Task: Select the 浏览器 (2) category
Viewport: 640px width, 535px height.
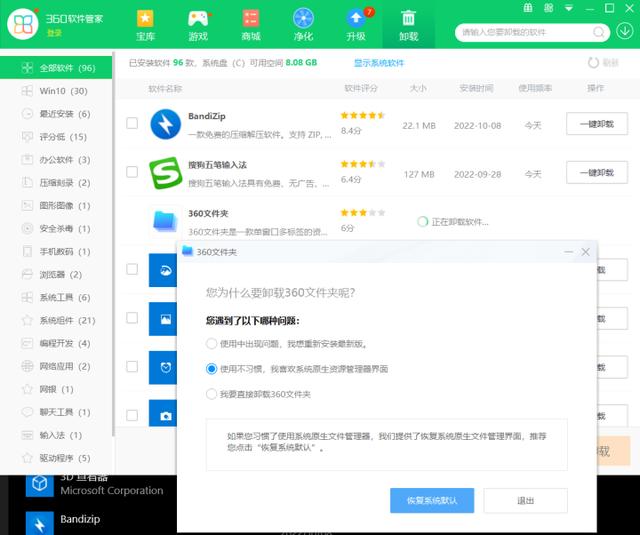Action: (56, 274)
